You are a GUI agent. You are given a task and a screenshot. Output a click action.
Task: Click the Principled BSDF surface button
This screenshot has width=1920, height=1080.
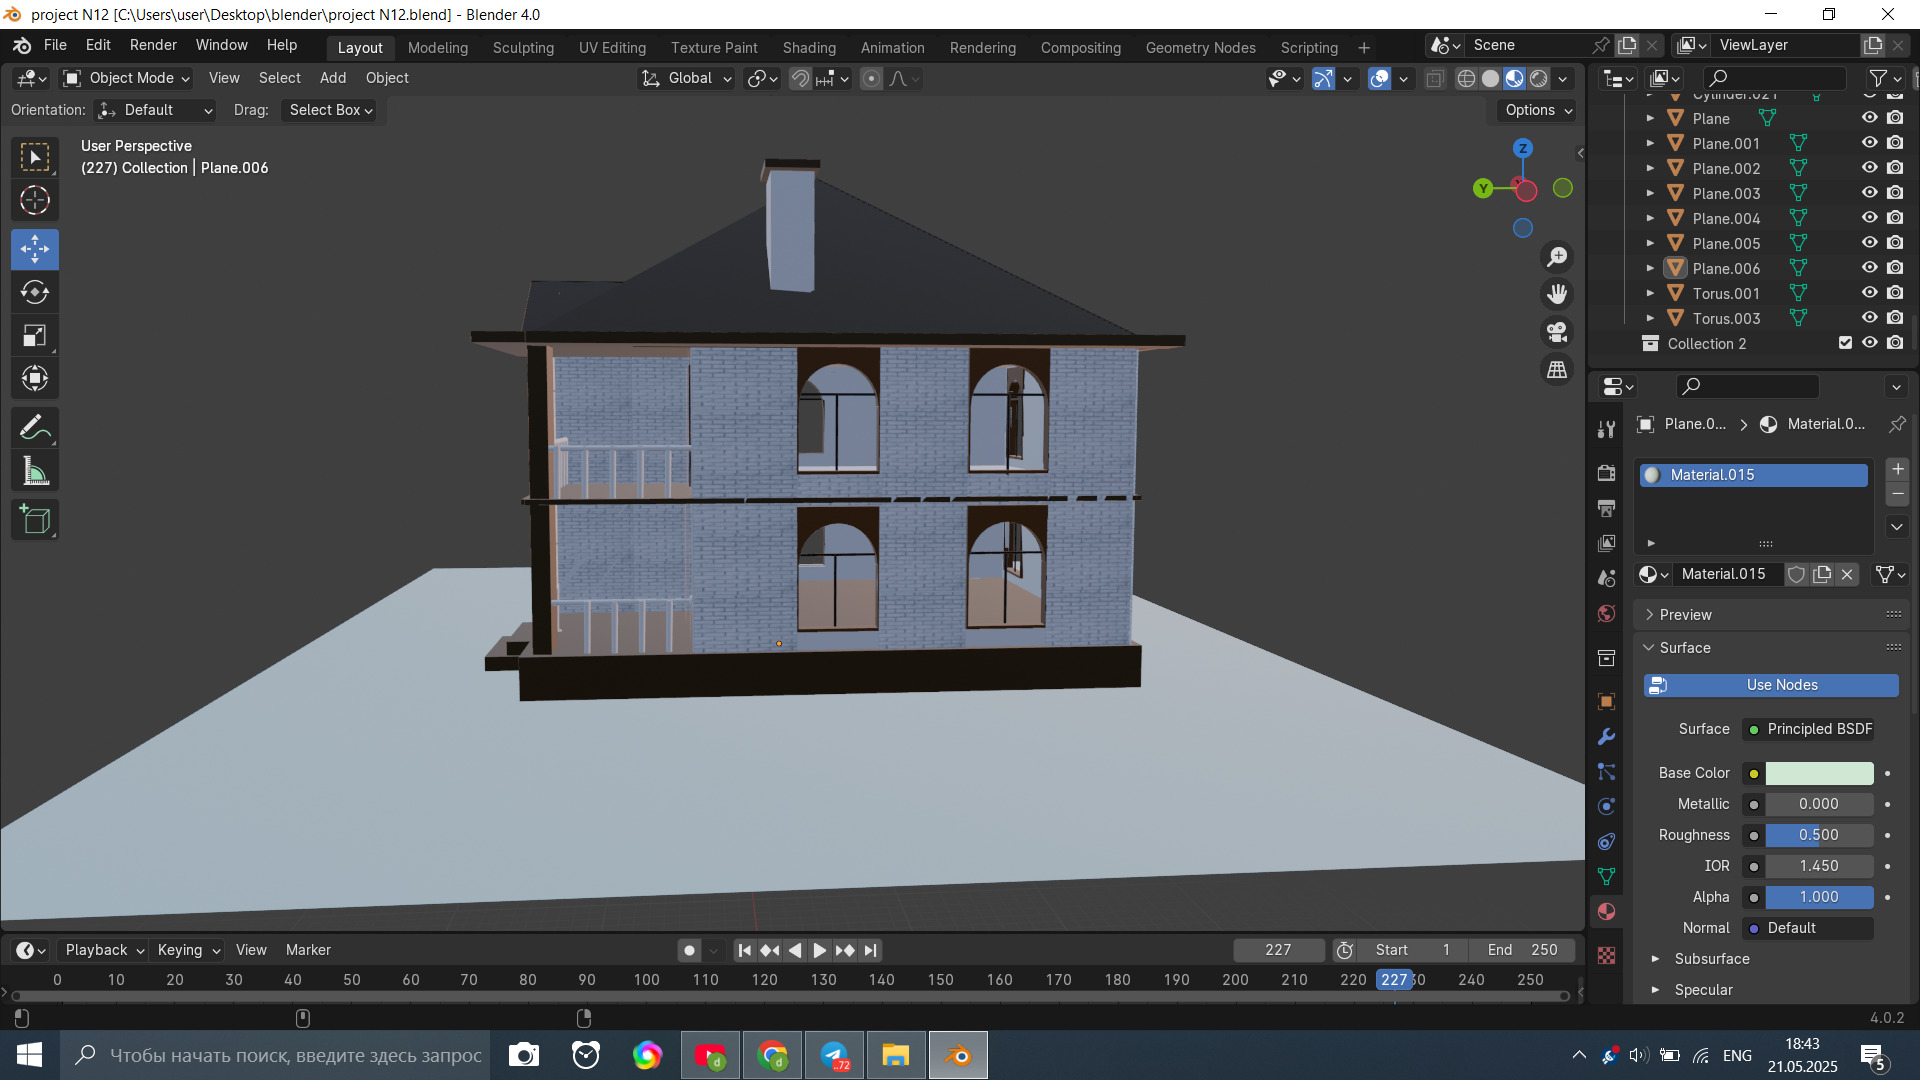(x=1809, y=729)
